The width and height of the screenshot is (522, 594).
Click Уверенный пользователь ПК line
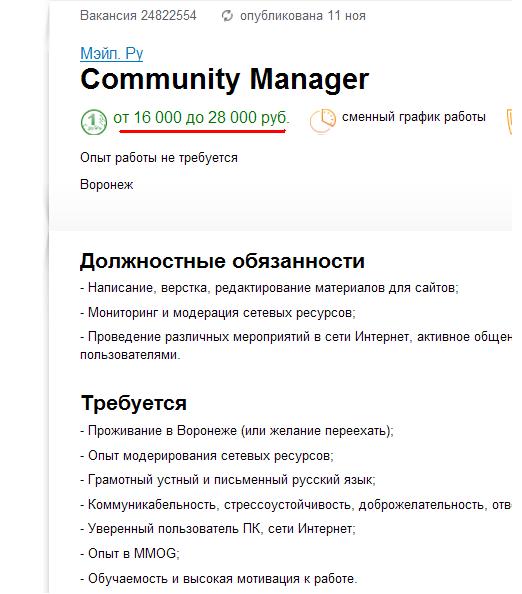(218, 528)
